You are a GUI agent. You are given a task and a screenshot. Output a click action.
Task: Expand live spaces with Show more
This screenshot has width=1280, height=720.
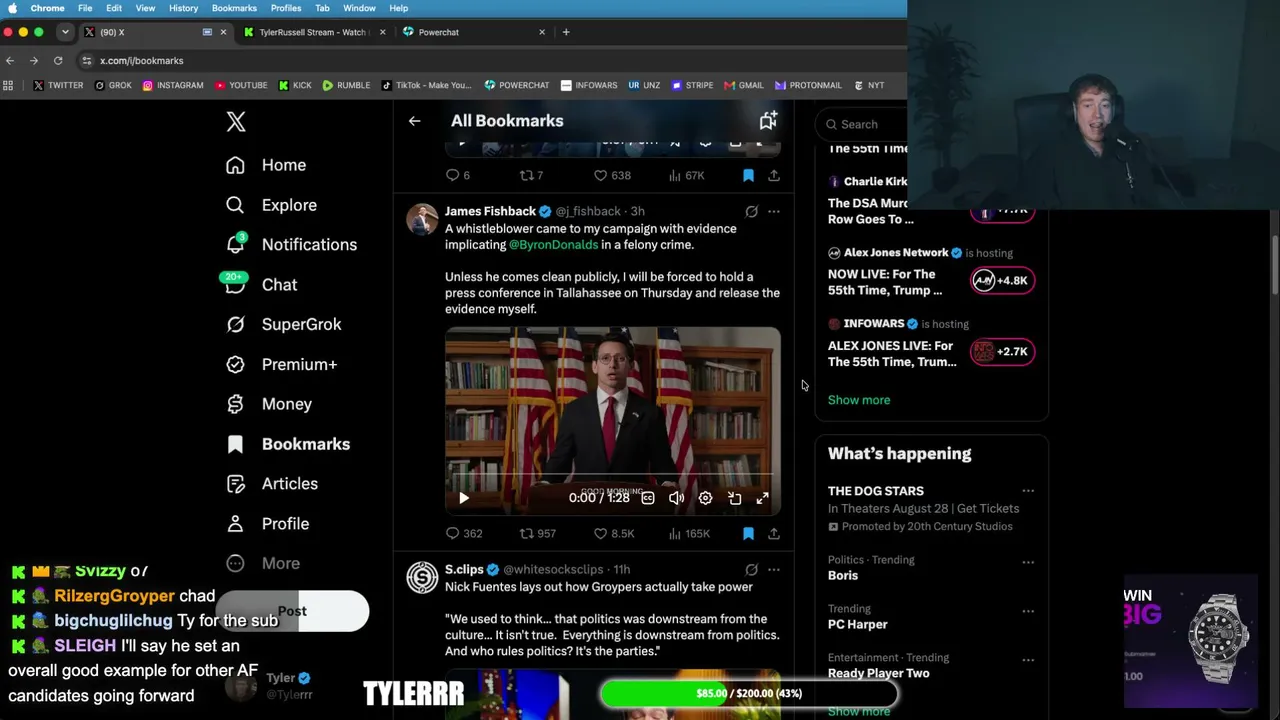point(859,400)
